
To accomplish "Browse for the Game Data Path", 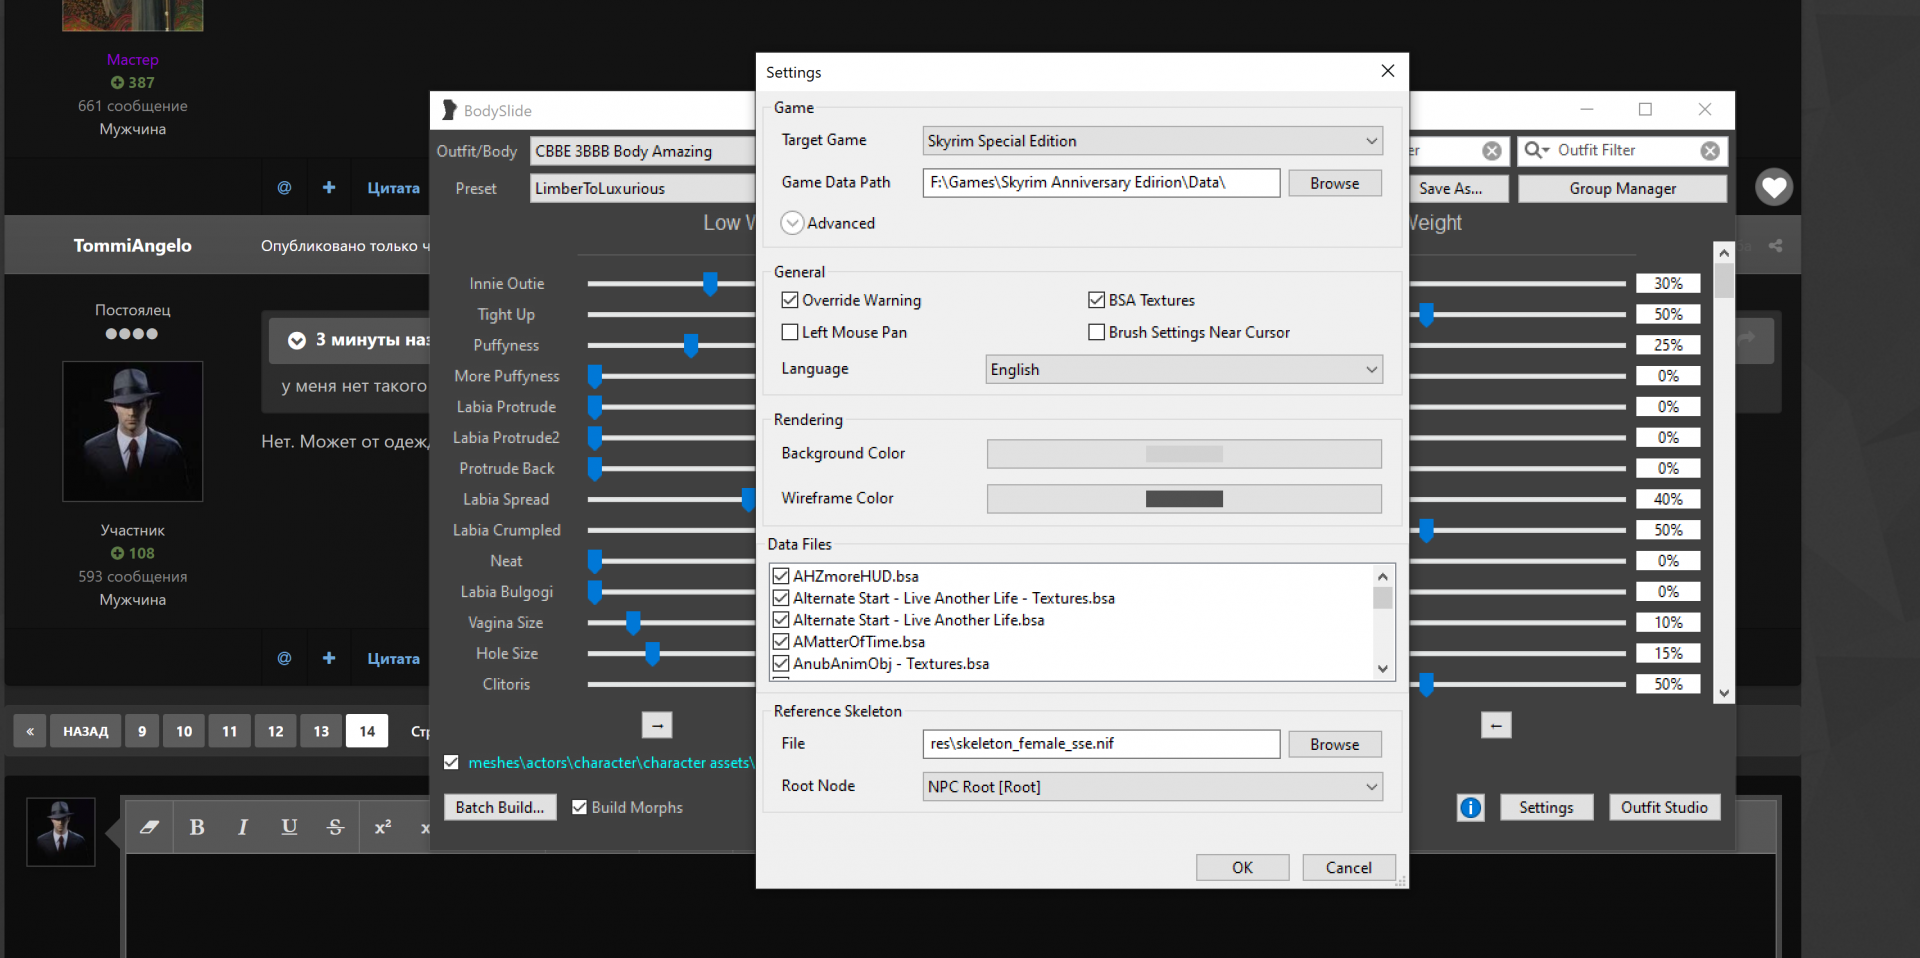I will [1334, 183].
